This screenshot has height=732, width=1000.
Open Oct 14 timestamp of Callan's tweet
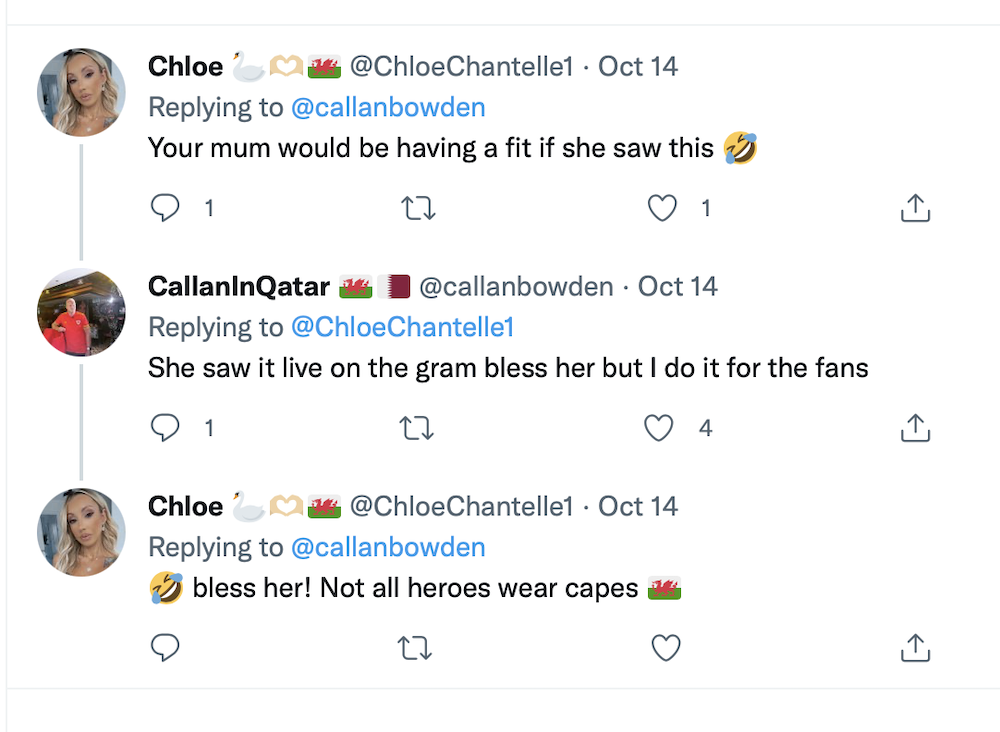point(678,287)
